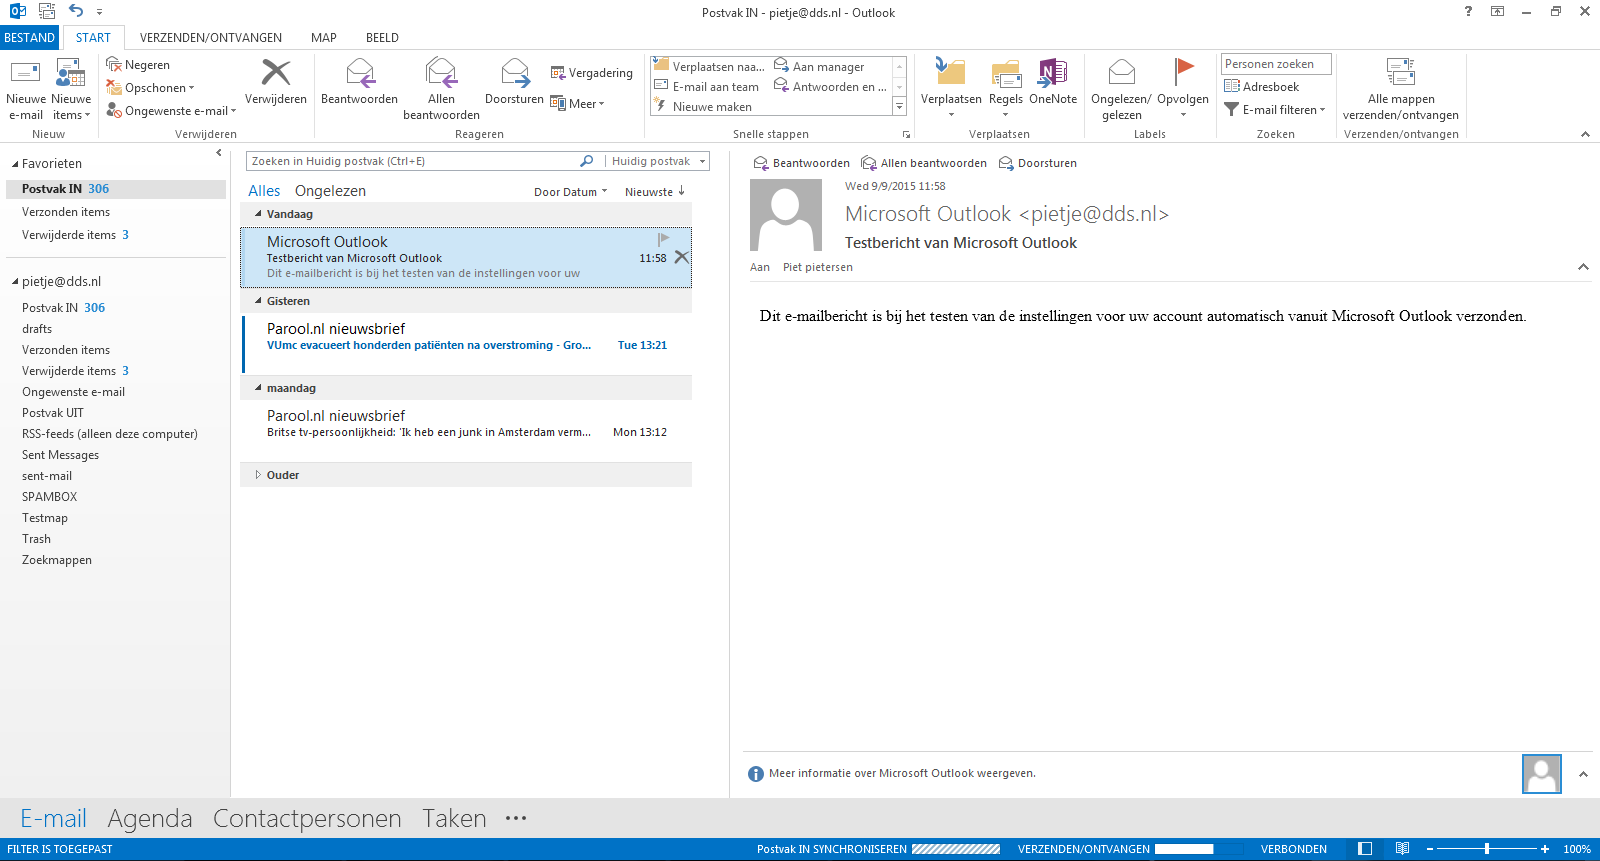Toggle Ongelezen/gelezen status
1600x861 pixels.
tap(1121, 90)
